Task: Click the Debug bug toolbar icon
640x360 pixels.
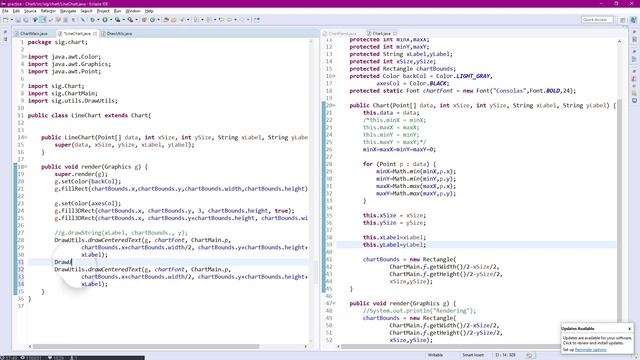Action: (x=93, y=20)
